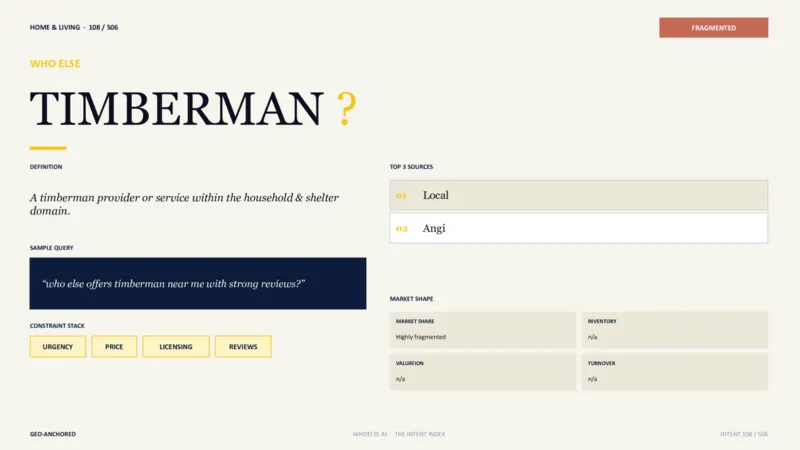The height and width of the screenshot is (450, 800).
Task: Select the REVIEWS constraint tag
Action: [243, 346]
